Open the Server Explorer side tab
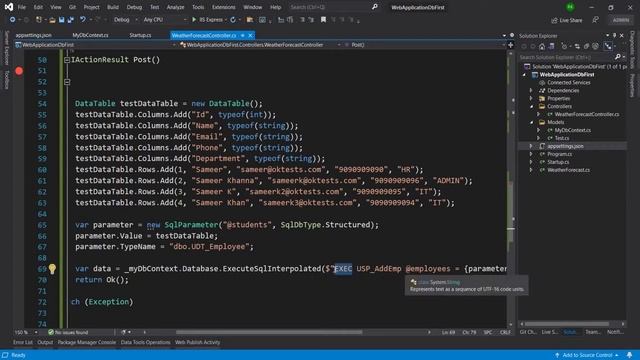 pos(6,48)
